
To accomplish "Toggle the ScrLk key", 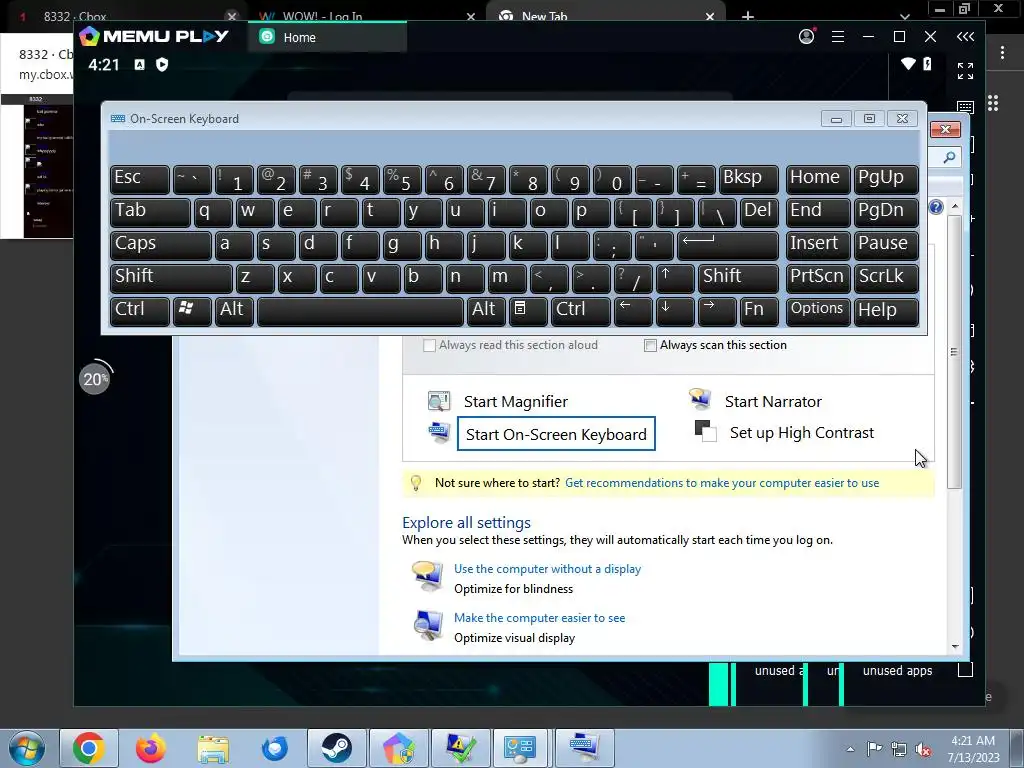I will 886,278.
